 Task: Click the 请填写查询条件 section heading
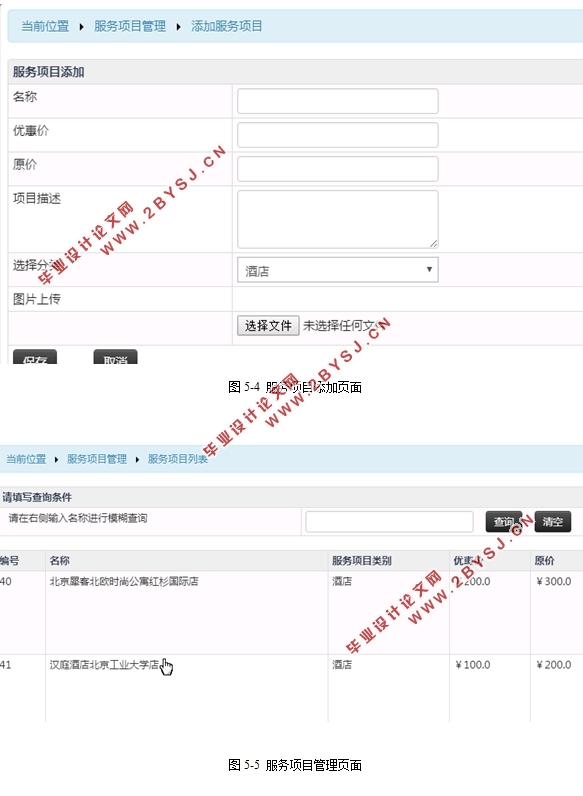[37, 497]
